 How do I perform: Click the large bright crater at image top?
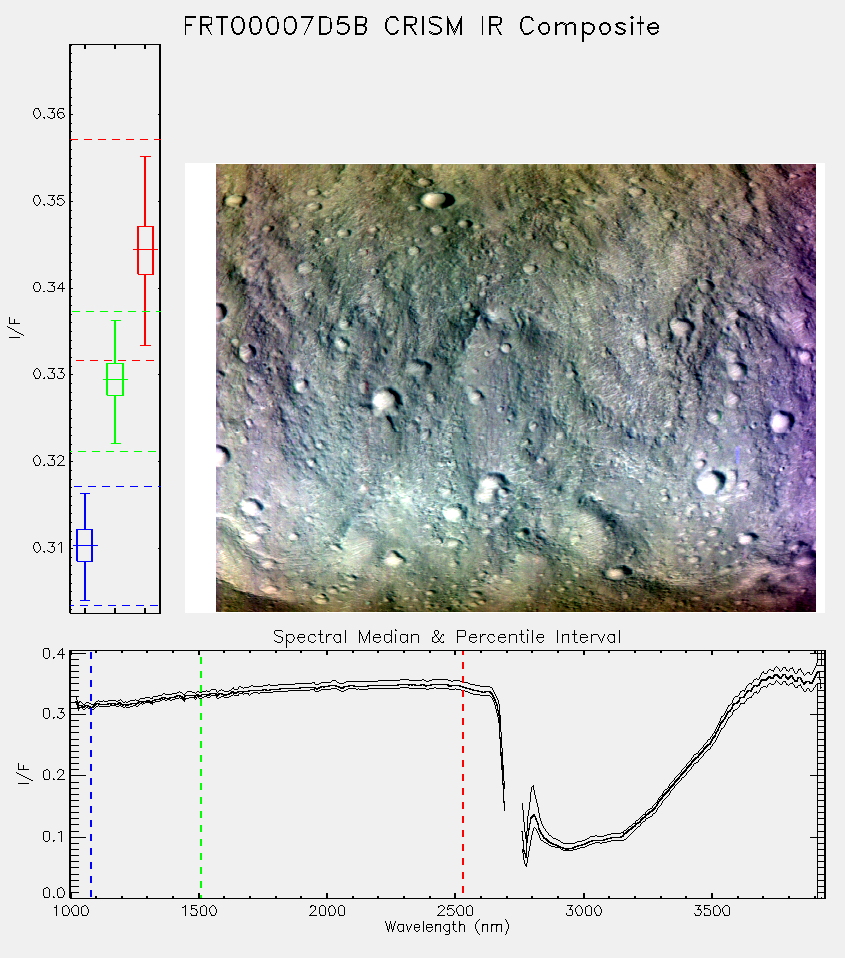click(436, 199)
